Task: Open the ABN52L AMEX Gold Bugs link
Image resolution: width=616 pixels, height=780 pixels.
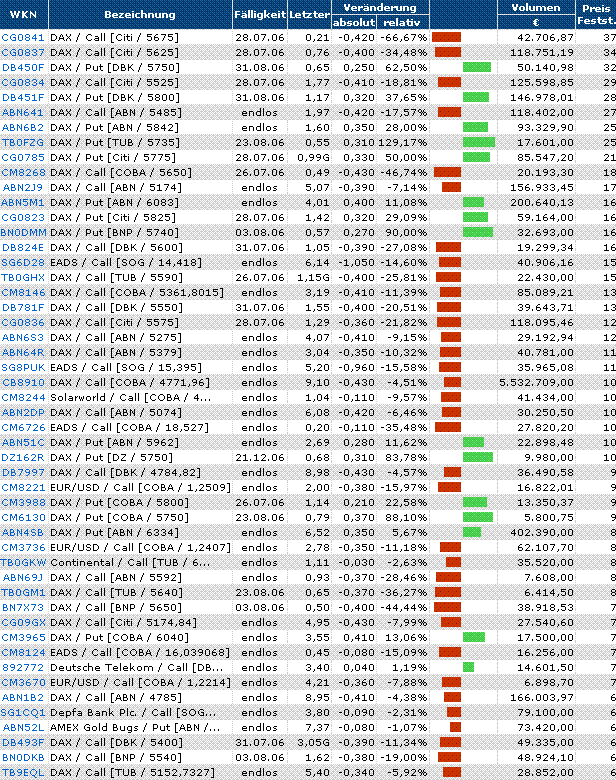Action: [23, 727]
